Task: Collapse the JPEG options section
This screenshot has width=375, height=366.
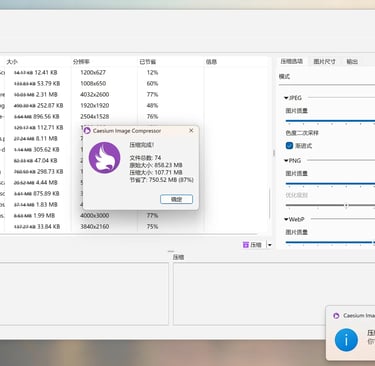Action: point(286,98)
